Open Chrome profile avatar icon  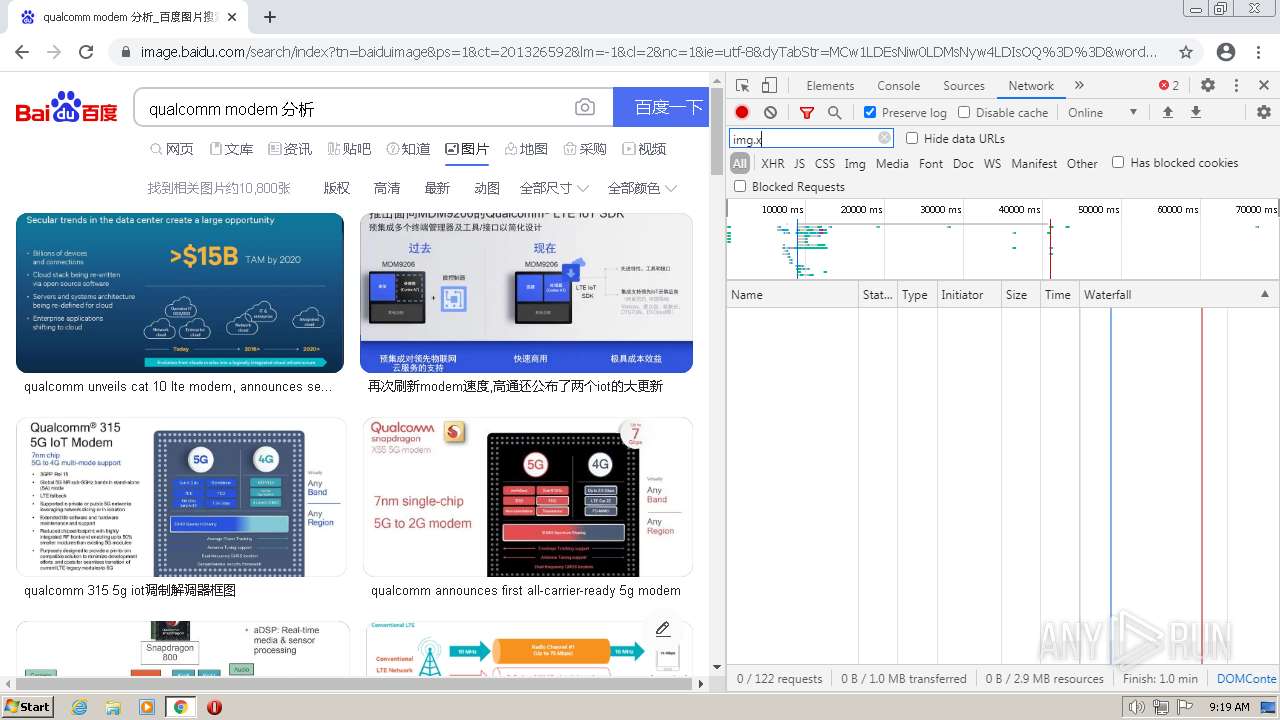point(1226,52)
